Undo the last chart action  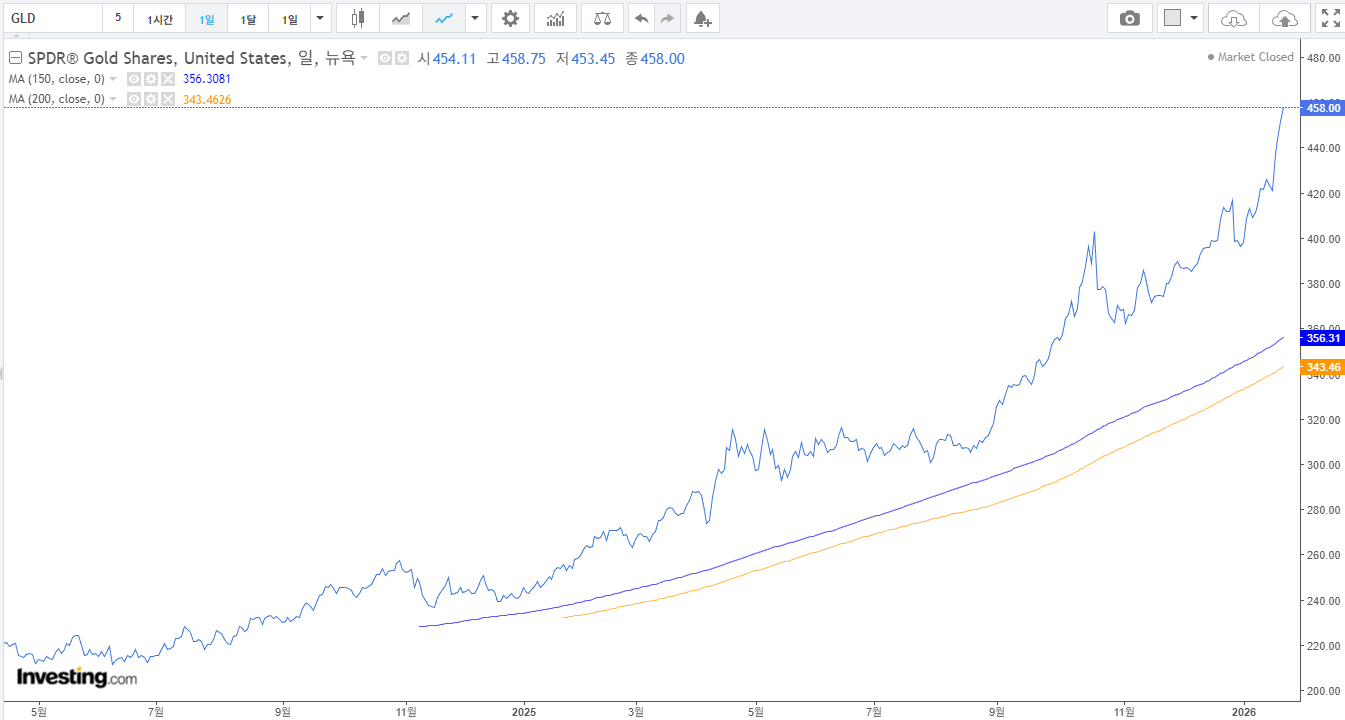click(641, 18)
